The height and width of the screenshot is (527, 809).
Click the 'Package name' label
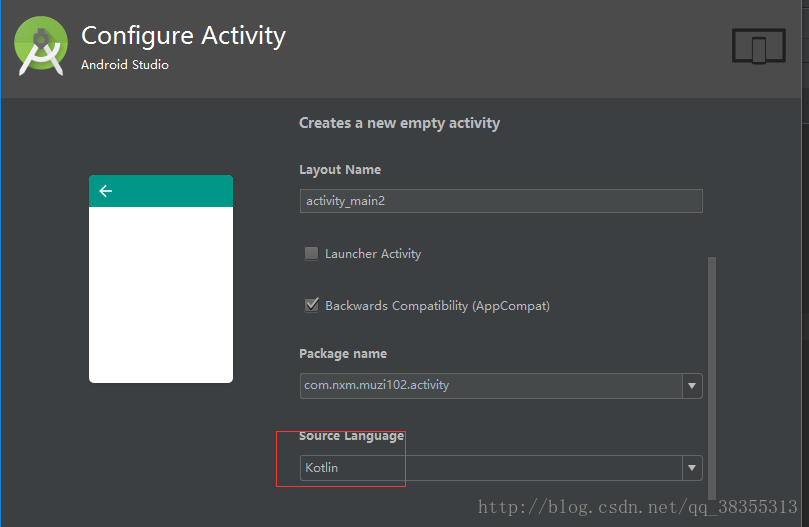pos(343,354)
